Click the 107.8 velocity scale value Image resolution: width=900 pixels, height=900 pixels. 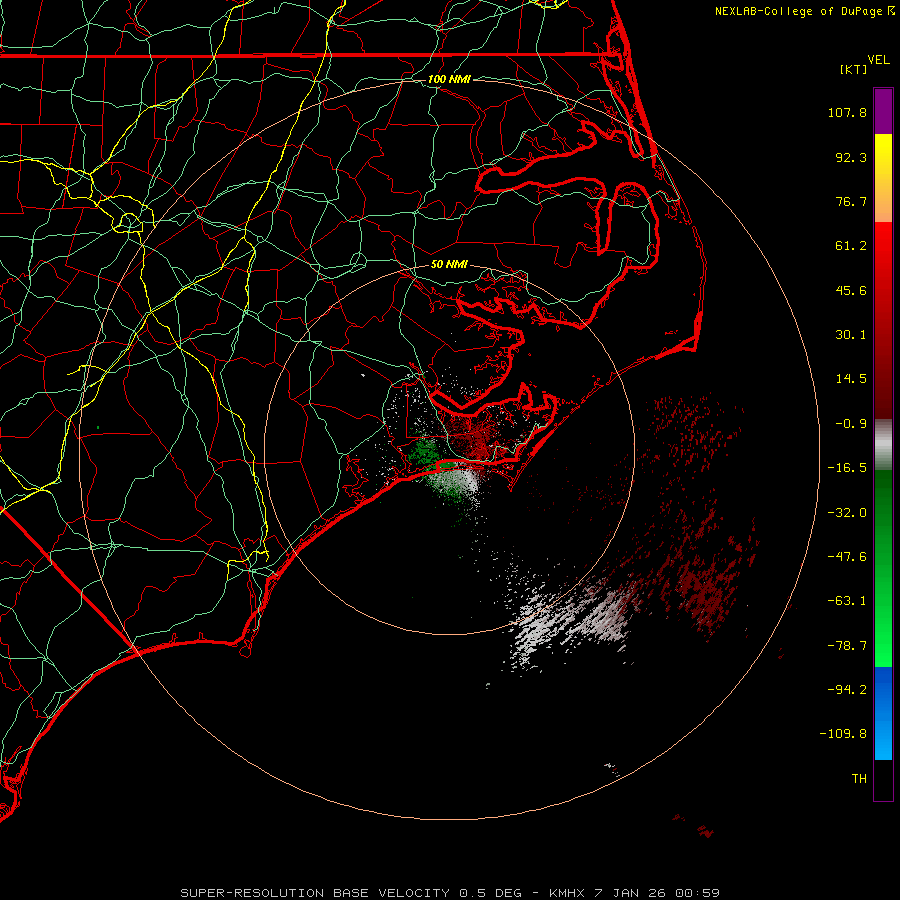point(847,112)
